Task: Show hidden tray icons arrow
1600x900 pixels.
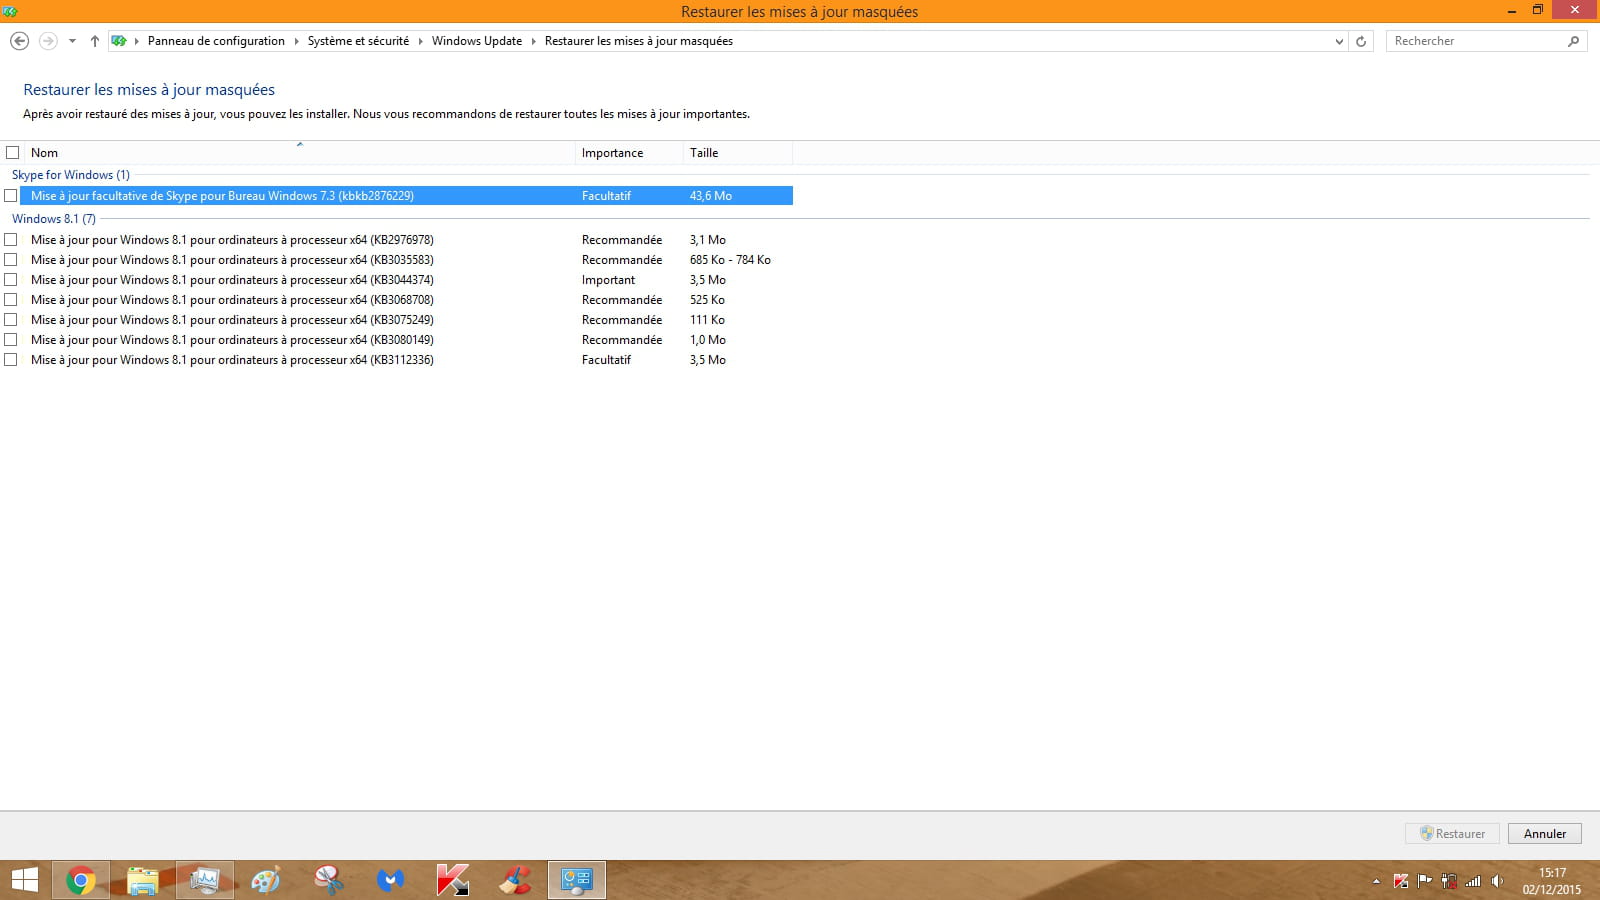Action: 1376,881
